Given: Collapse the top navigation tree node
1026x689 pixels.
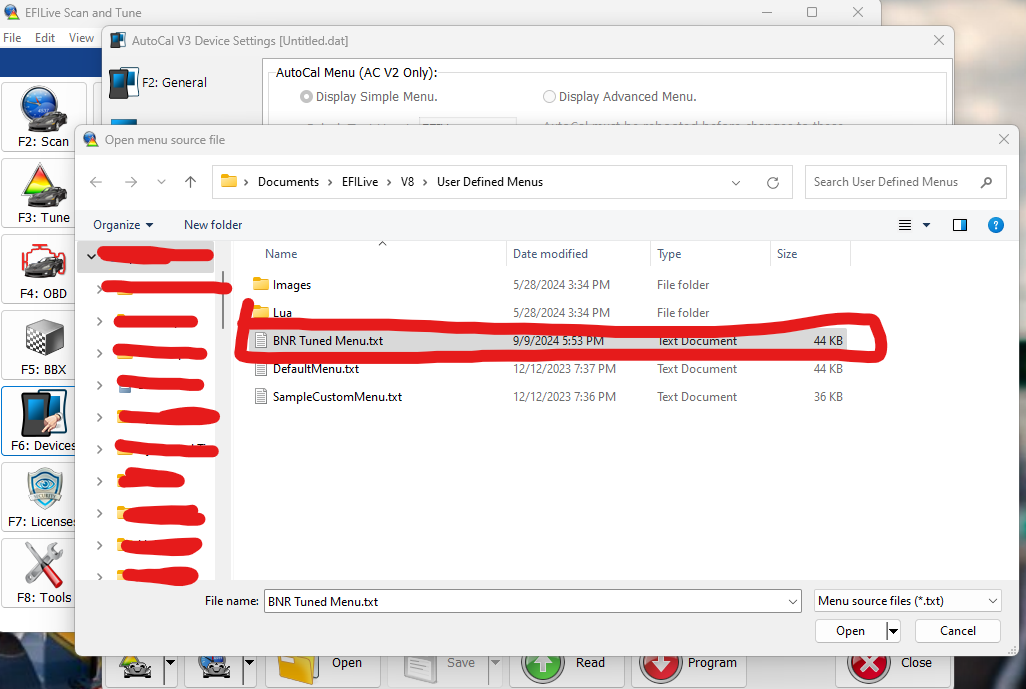Looking at the screenshot, I should (92, 256).
